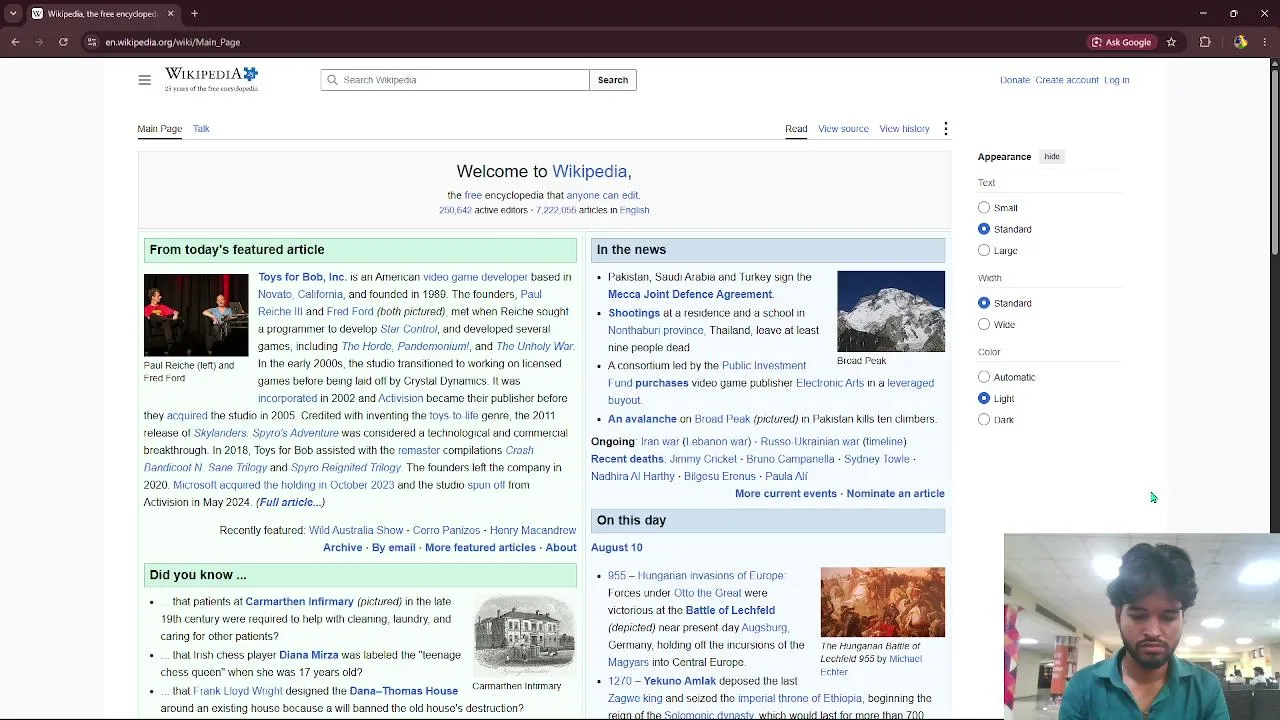Close the Wikipedia browser tab

pyautogui.click(x=170, y=14)
